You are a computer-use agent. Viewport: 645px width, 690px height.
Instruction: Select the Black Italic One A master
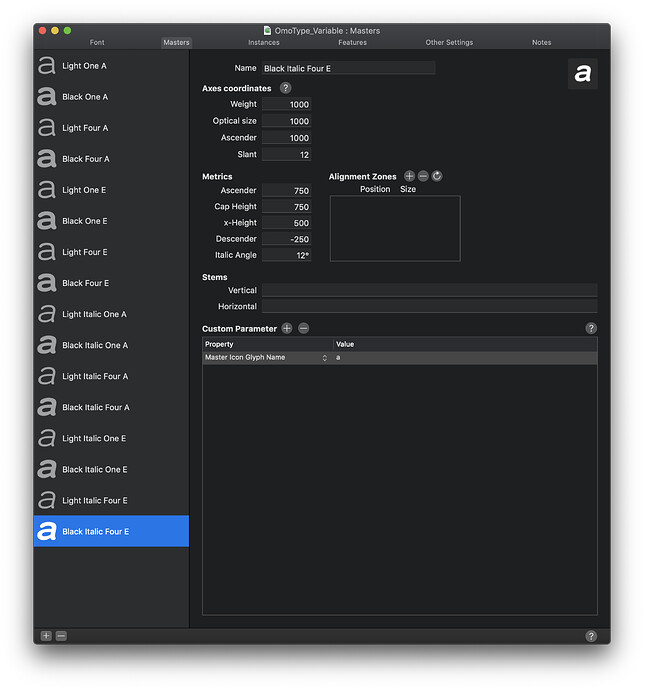pos(111,345)
